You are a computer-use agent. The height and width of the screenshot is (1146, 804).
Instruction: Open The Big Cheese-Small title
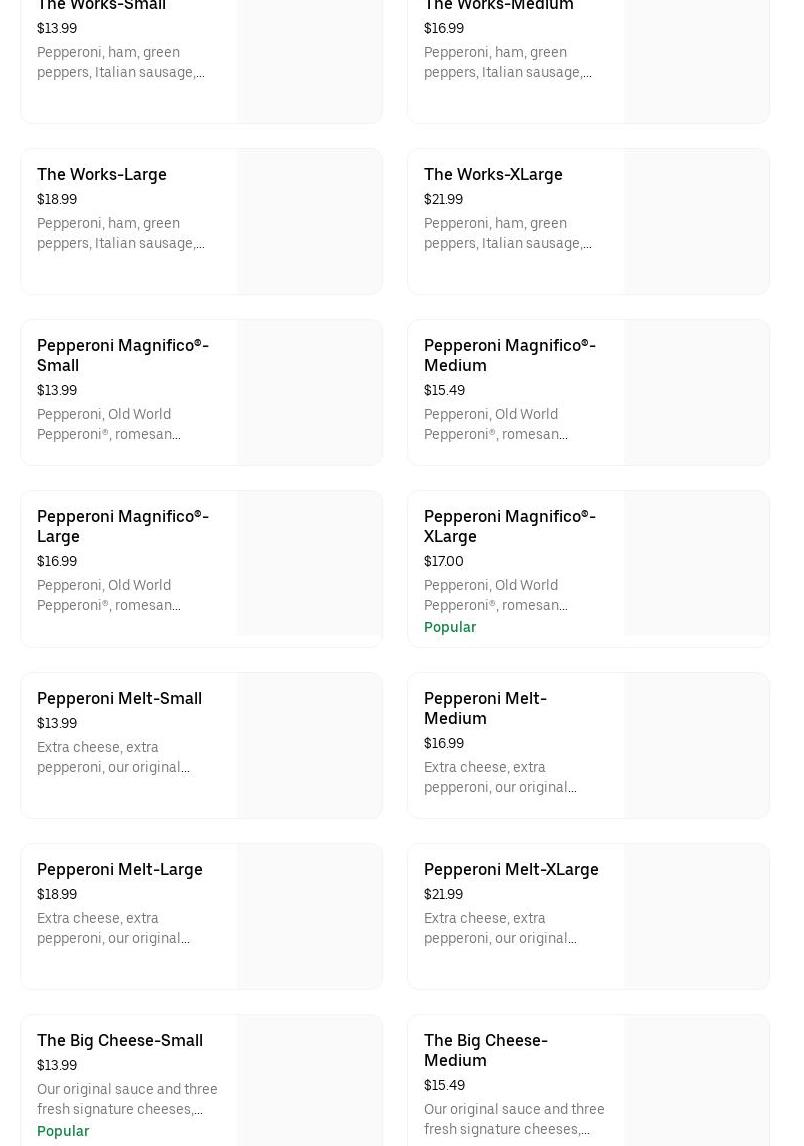pos(120,1040)
